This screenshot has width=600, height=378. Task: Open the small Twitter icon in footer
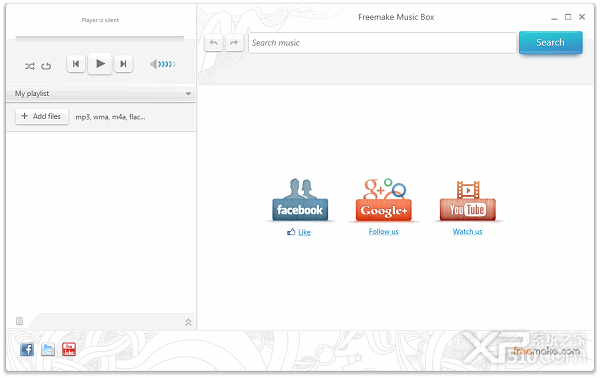[x=48, y=349]
